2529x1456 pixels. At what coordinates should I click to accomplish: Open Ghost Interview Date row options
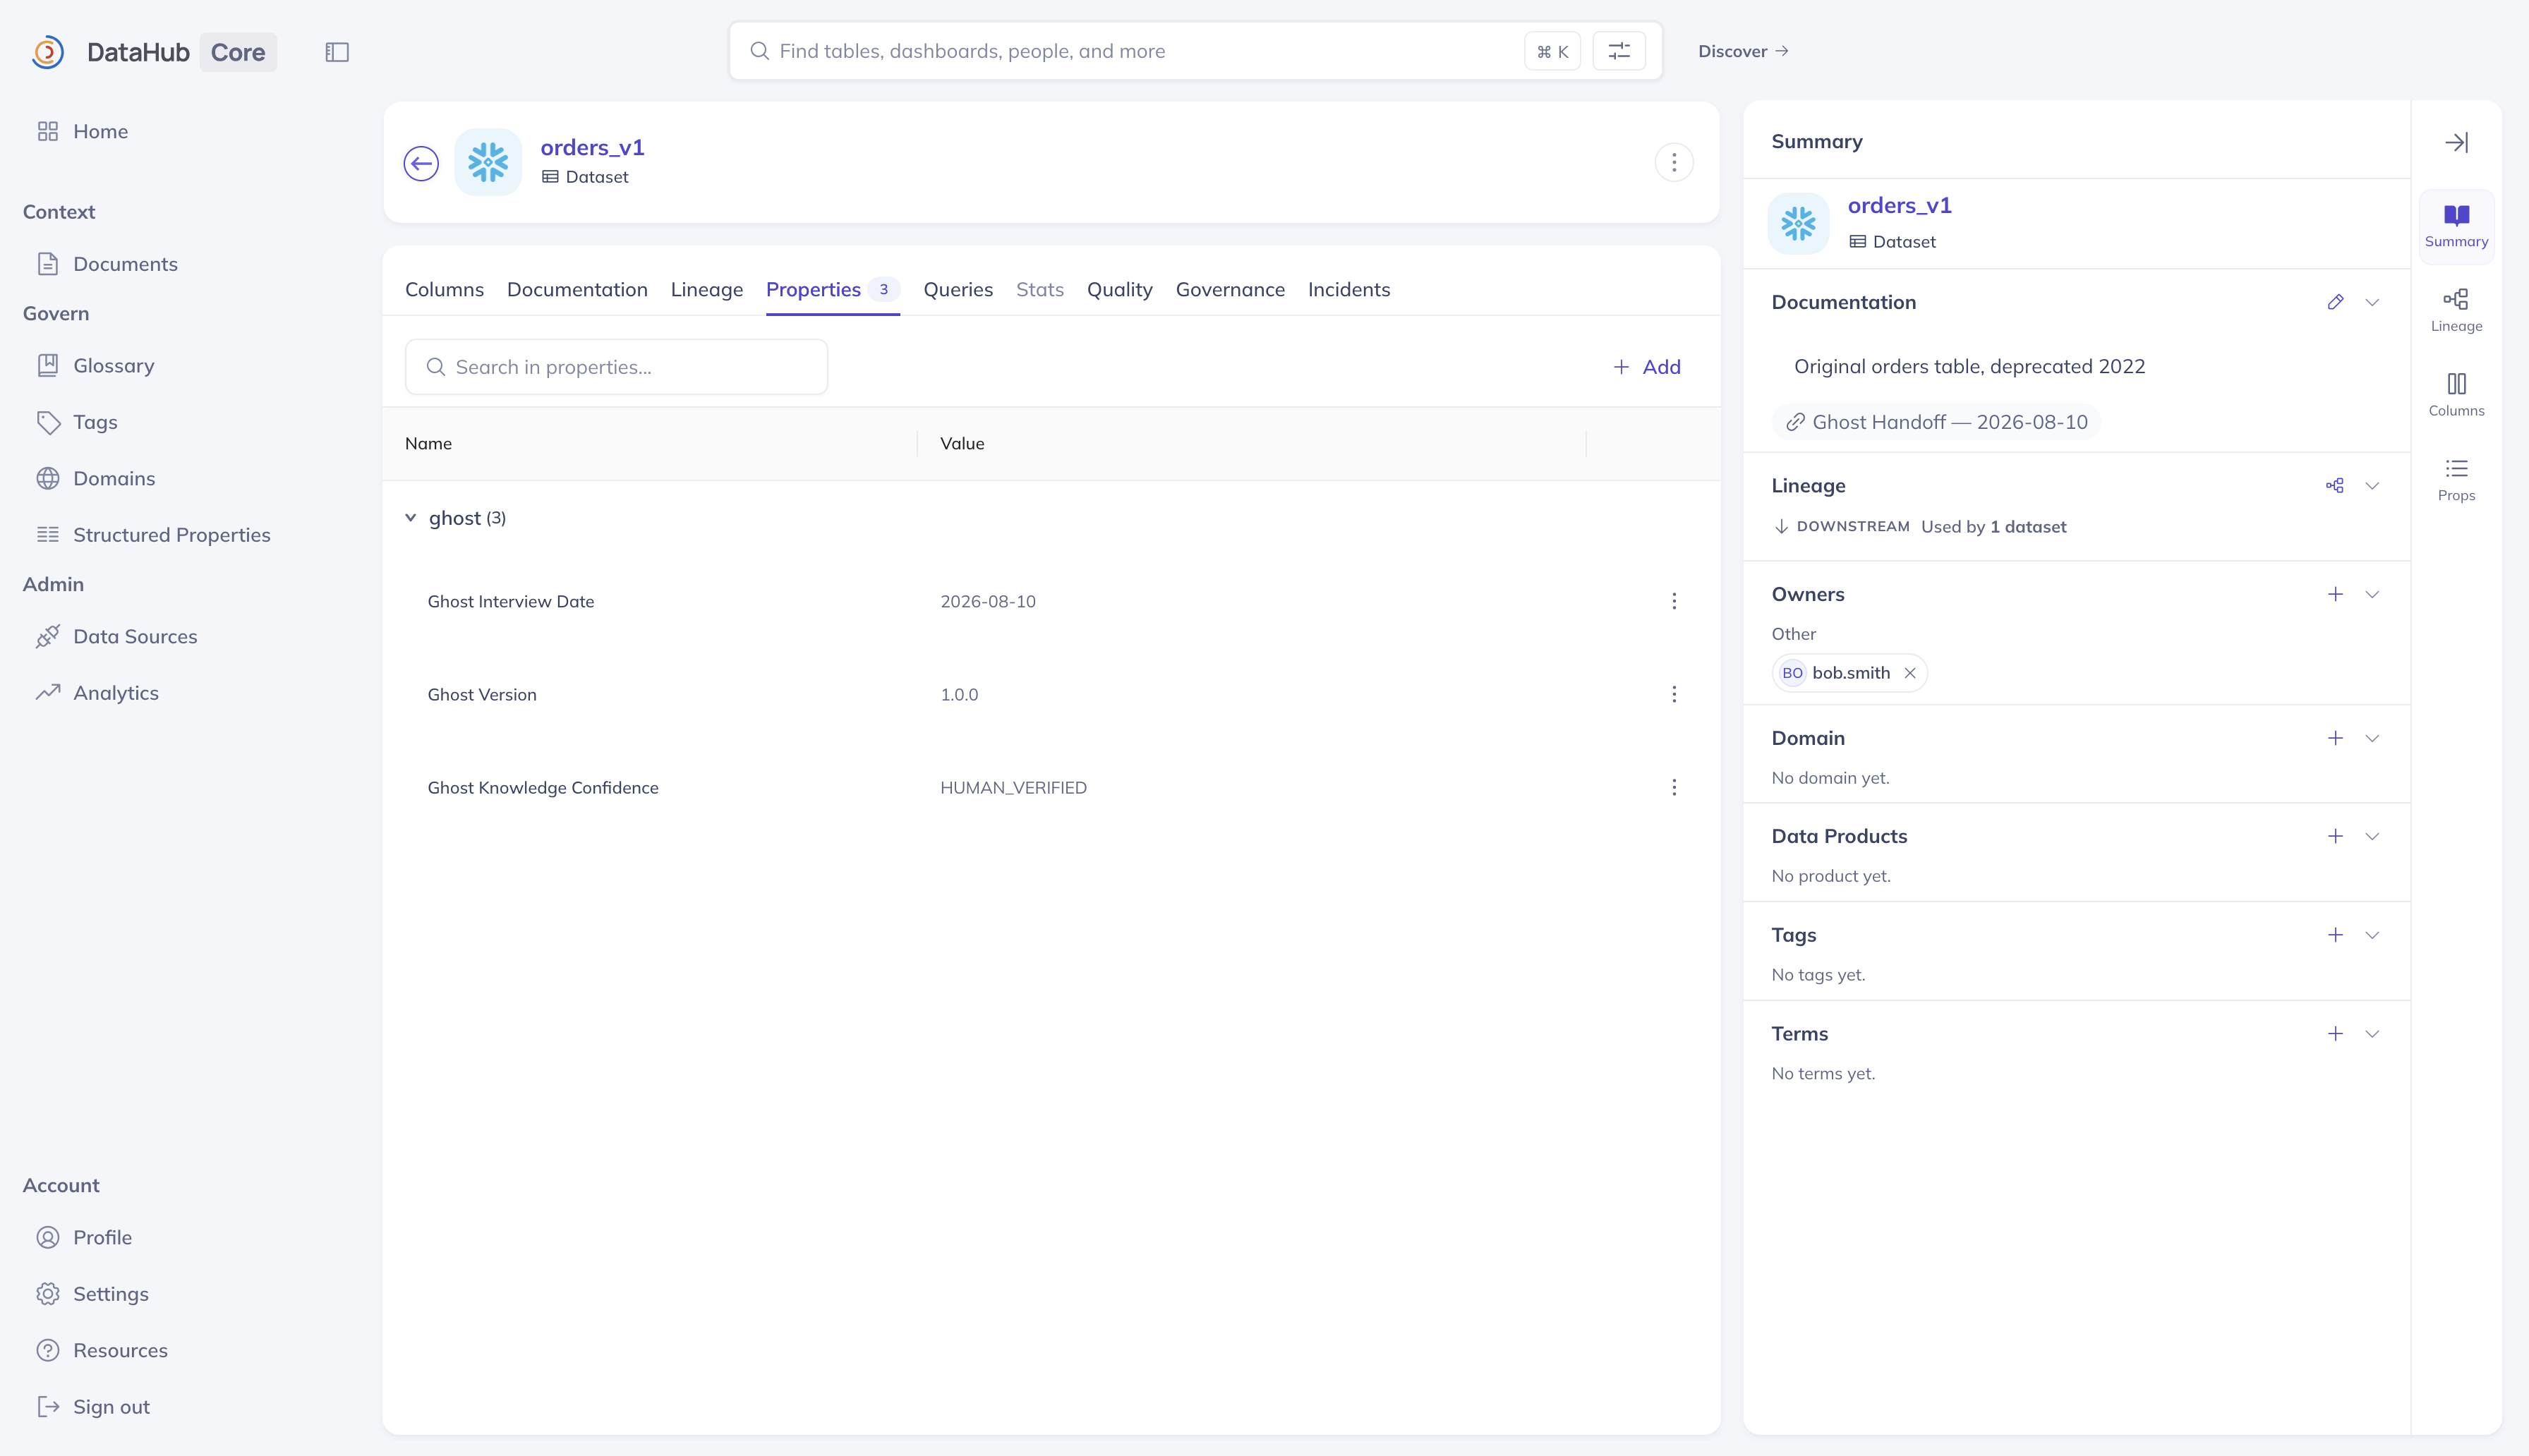1674,601
